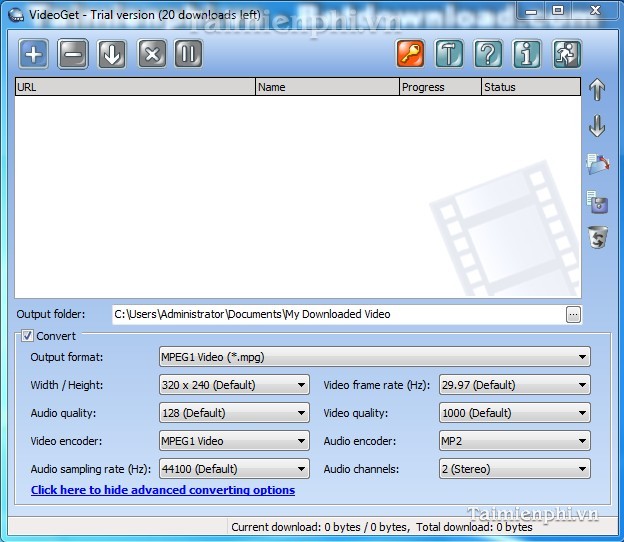Open Video frame rate dropdown
The image size is (624, 542).
click(515, 385)
